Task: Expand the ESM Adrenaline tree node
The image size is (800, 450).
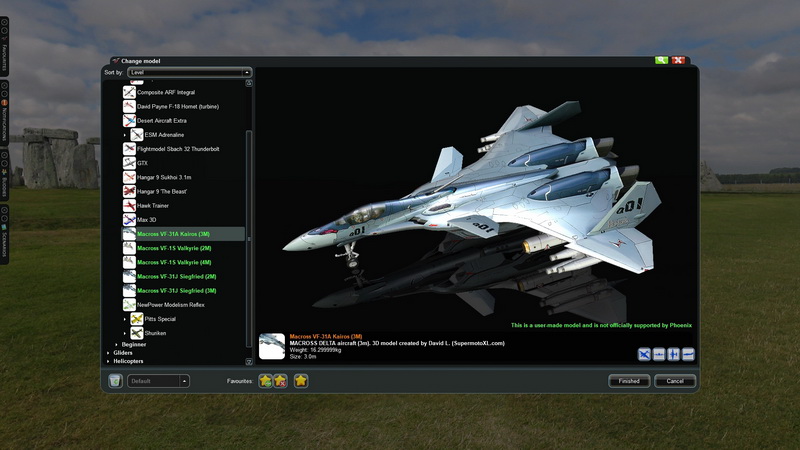Action: tap(125, 135)
